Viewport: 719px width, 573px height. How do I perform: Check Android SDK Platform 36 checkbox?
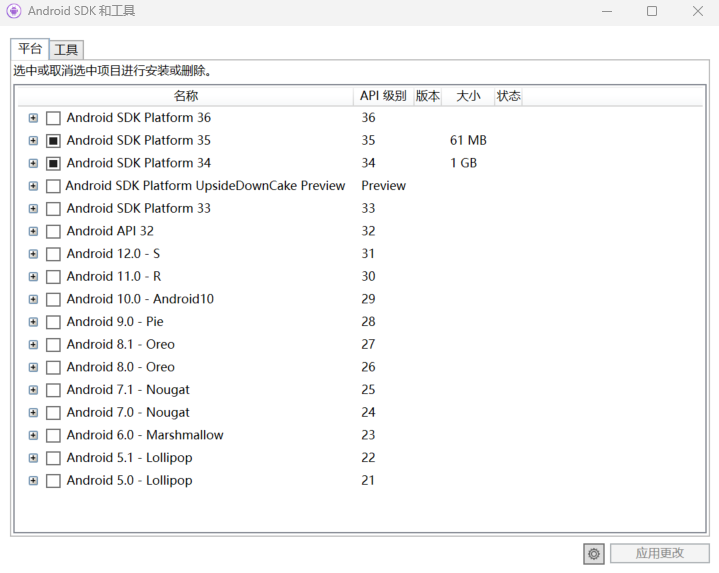(53, 118)
